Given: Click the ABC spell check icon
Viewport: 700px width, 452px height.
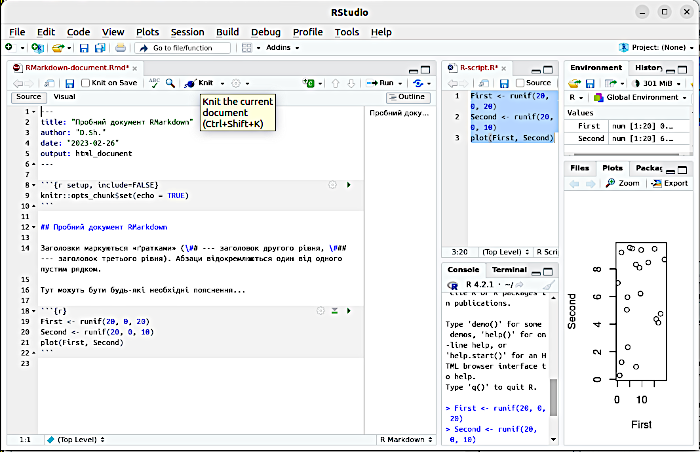Looking at the screenshot, I should tap(154, 83).
